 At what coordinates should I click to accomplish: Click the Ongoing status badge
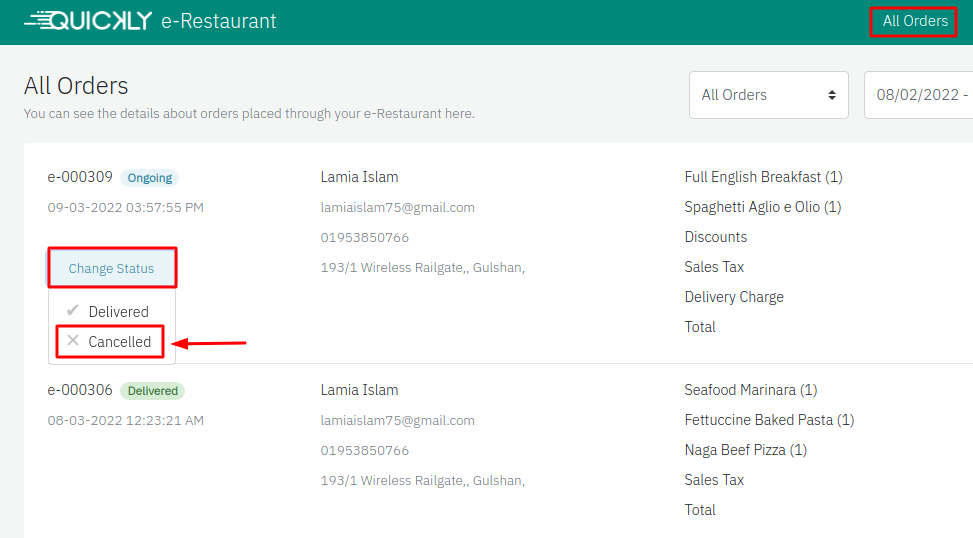pyautogui.click(x=150, y=178)
